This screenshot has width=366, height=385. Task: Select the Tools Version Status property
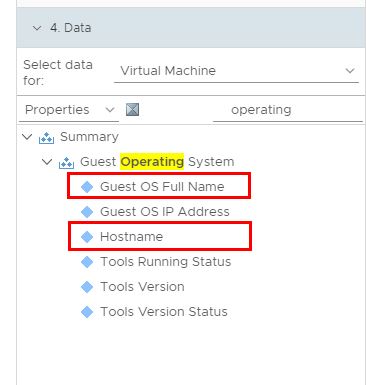click(164, 312)
